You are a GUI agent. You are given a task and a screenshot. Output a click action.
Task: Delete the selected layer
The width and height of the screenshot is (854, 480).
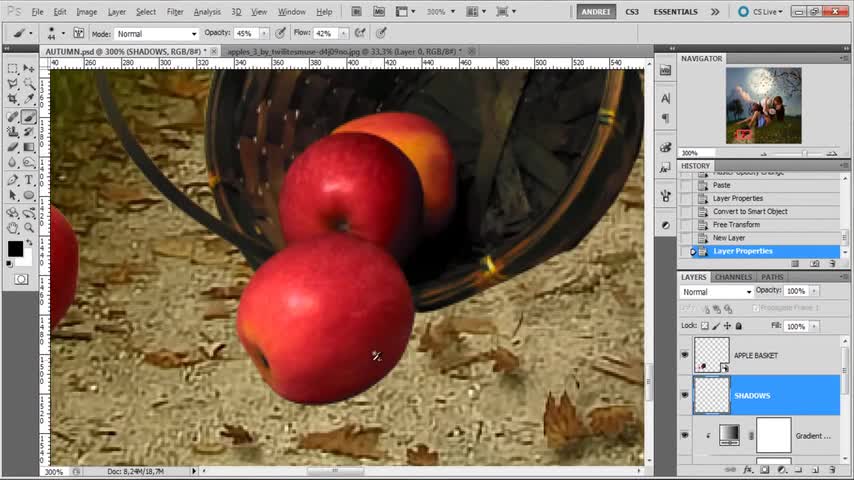(x=832, y=470)
